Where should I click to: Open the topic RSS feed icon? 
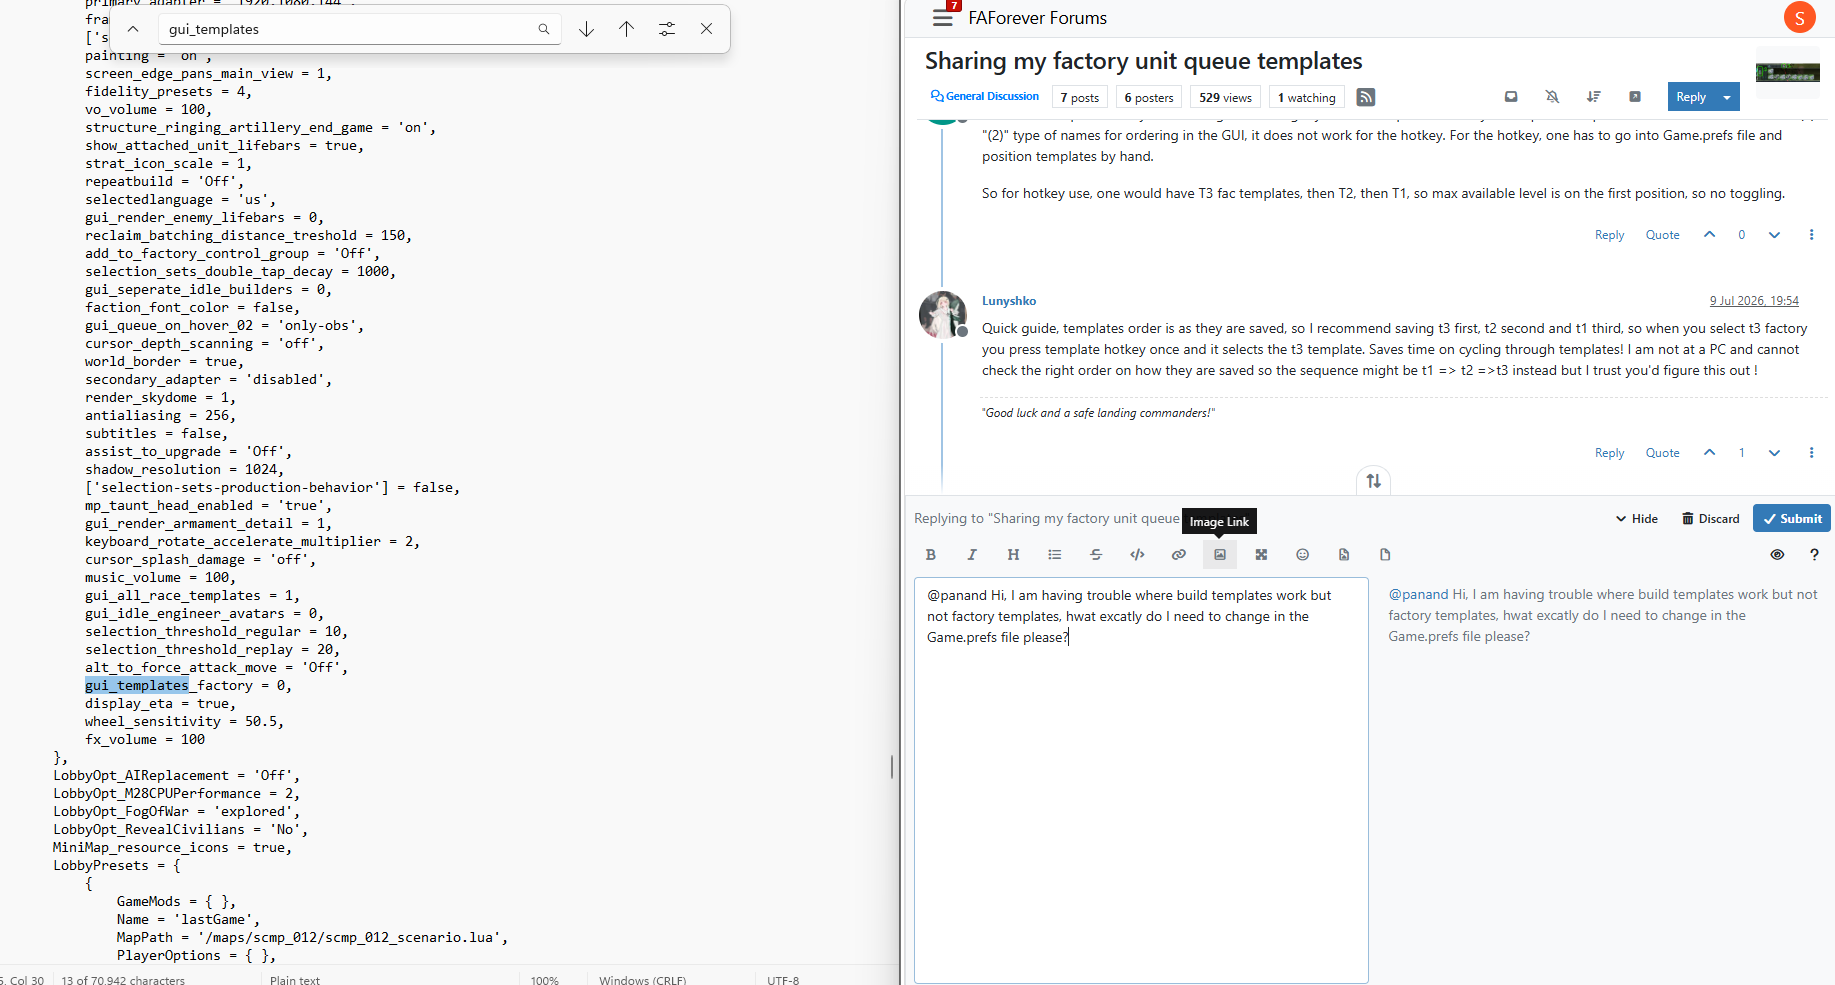click(x=1366, y=97)
